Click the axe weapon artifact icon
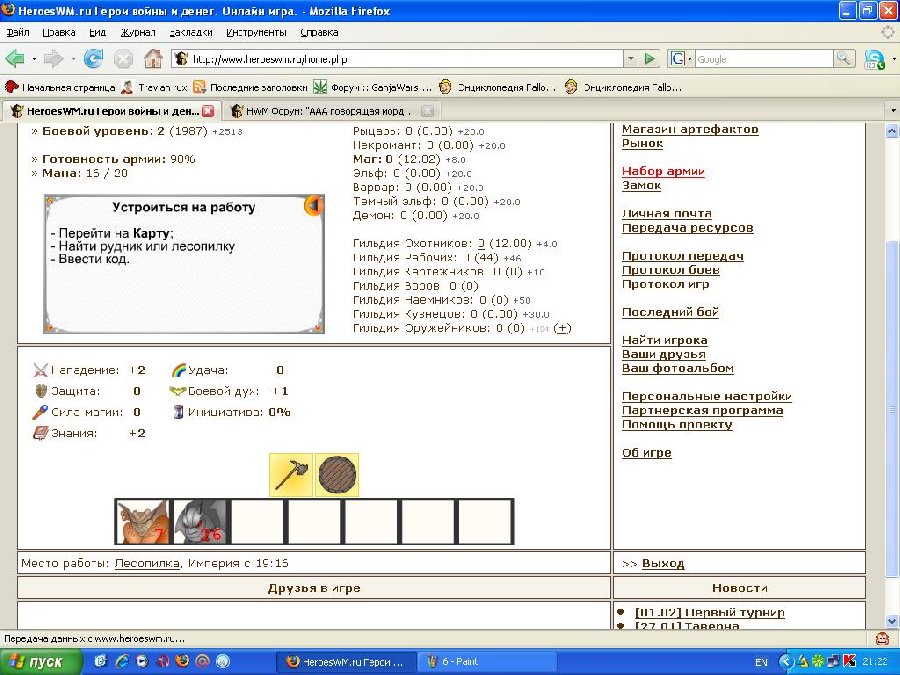The width and height of the screenshot is (900, 675). [291, 475]
